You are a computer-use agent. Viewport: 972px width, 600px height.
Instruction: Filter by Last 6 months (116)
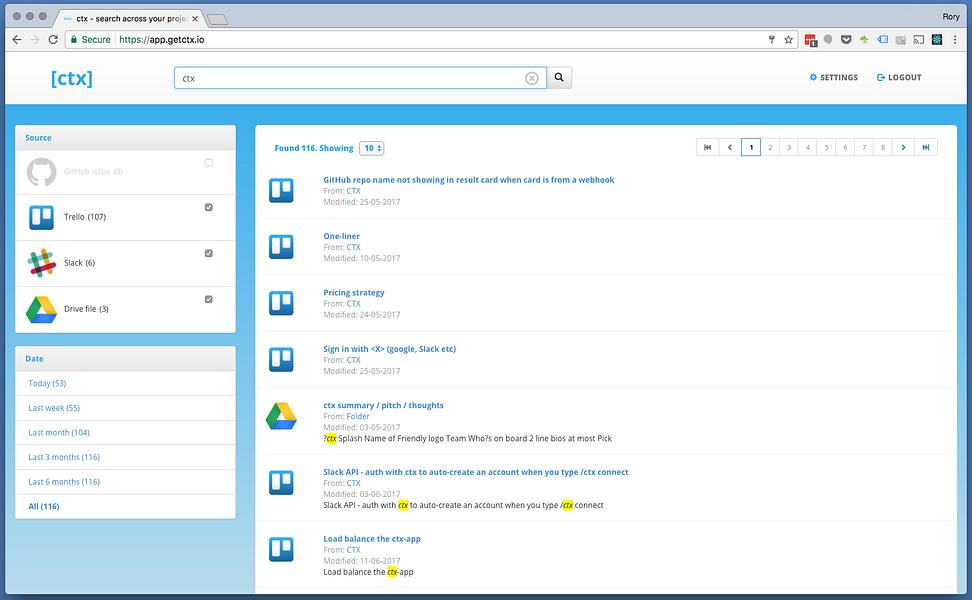click(64, 482)
